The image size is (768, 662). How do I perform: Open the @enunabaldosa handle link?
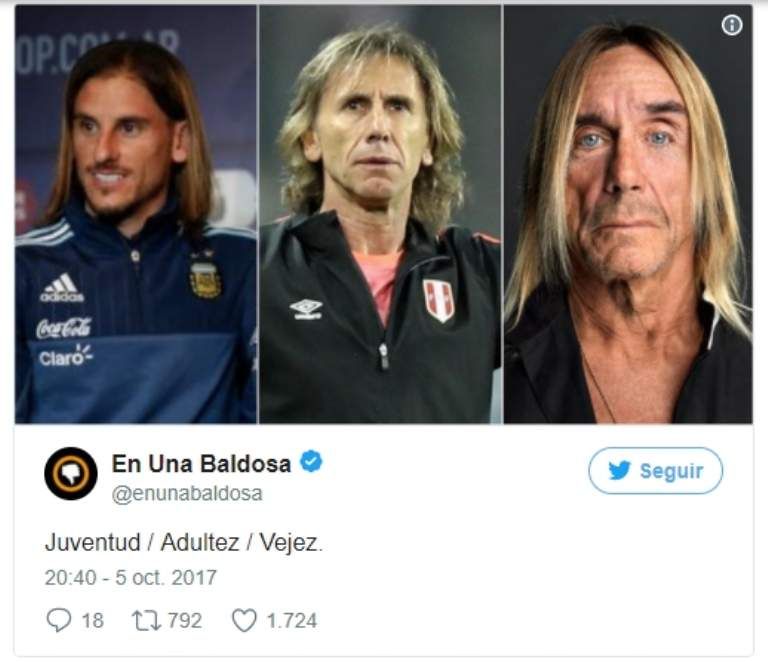187,494
